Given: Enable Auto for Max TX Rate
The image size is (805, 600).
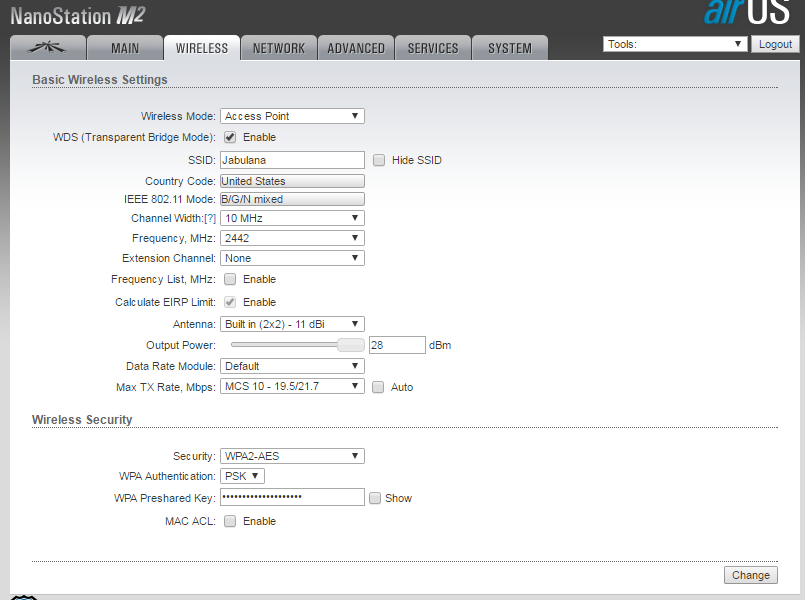Looking at the screenshot, I should [378, 387].
